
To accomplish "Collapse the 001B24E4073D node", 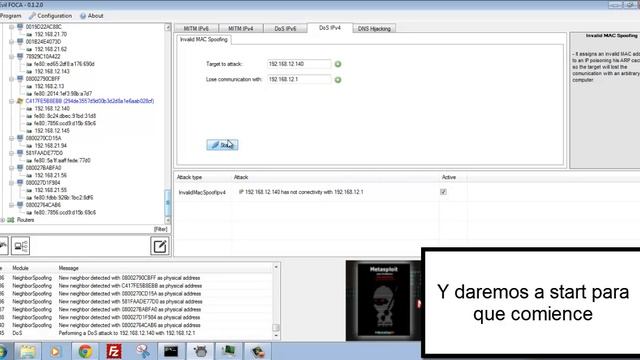I will click(11, 42).
